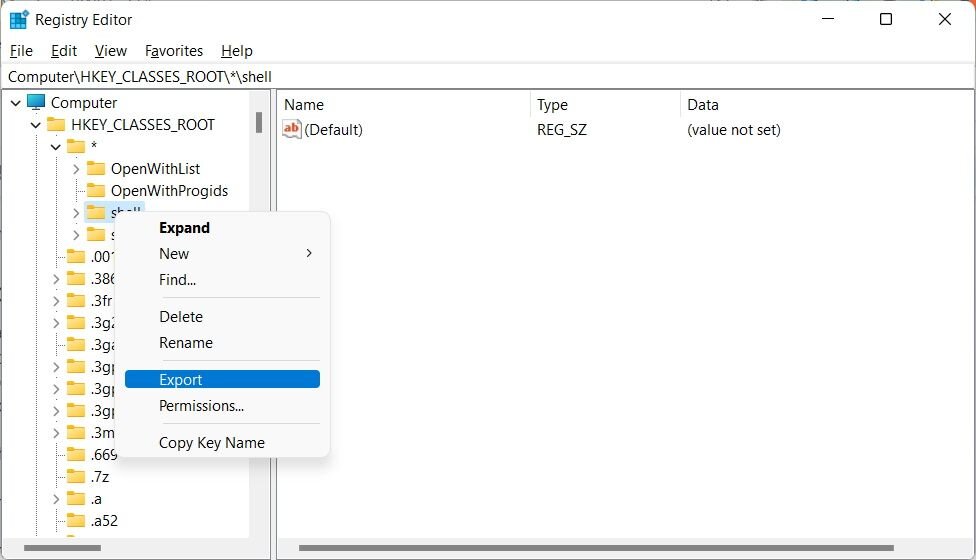Select the HKEY_CLASSES_ROOT label
This screenshot has width=976, height=560.
(143, 124)
